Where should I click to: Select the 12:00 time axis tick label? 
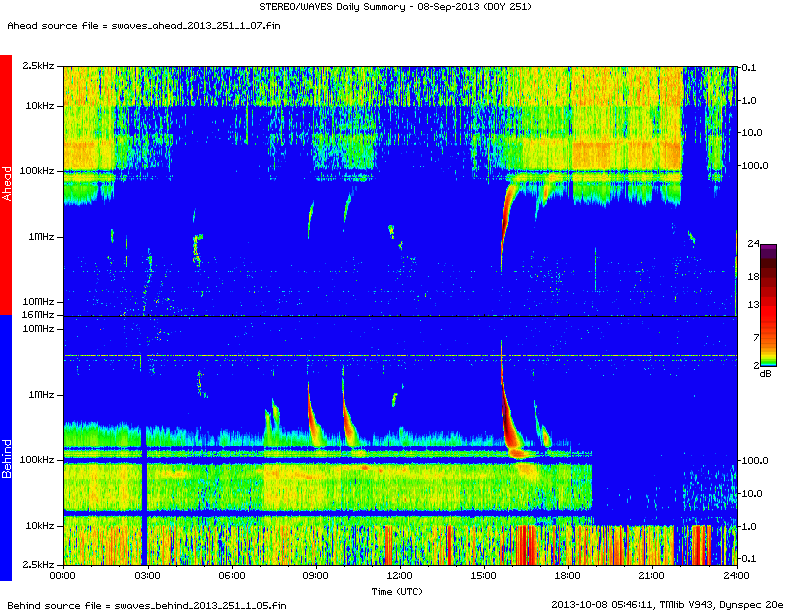pos(399,576)
